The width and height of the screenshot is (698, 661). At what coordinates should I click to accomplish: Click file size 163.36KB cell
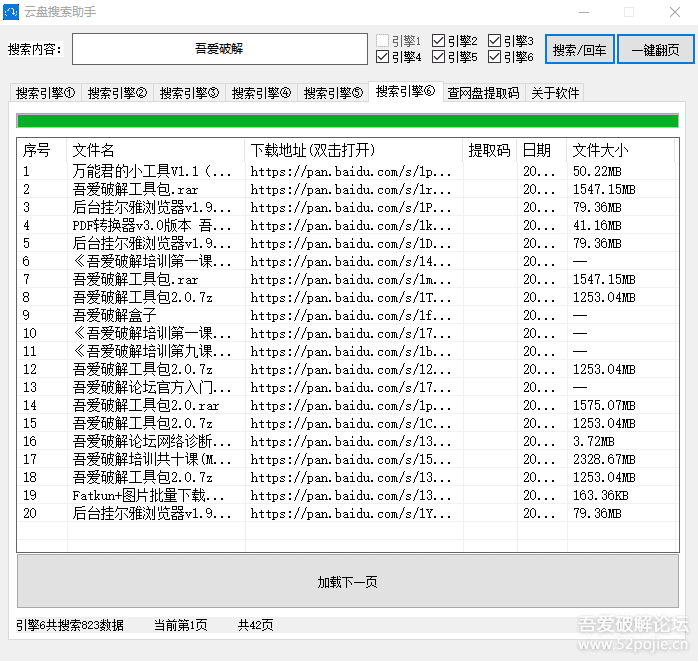pyautogui.click(x=601, y=495)
